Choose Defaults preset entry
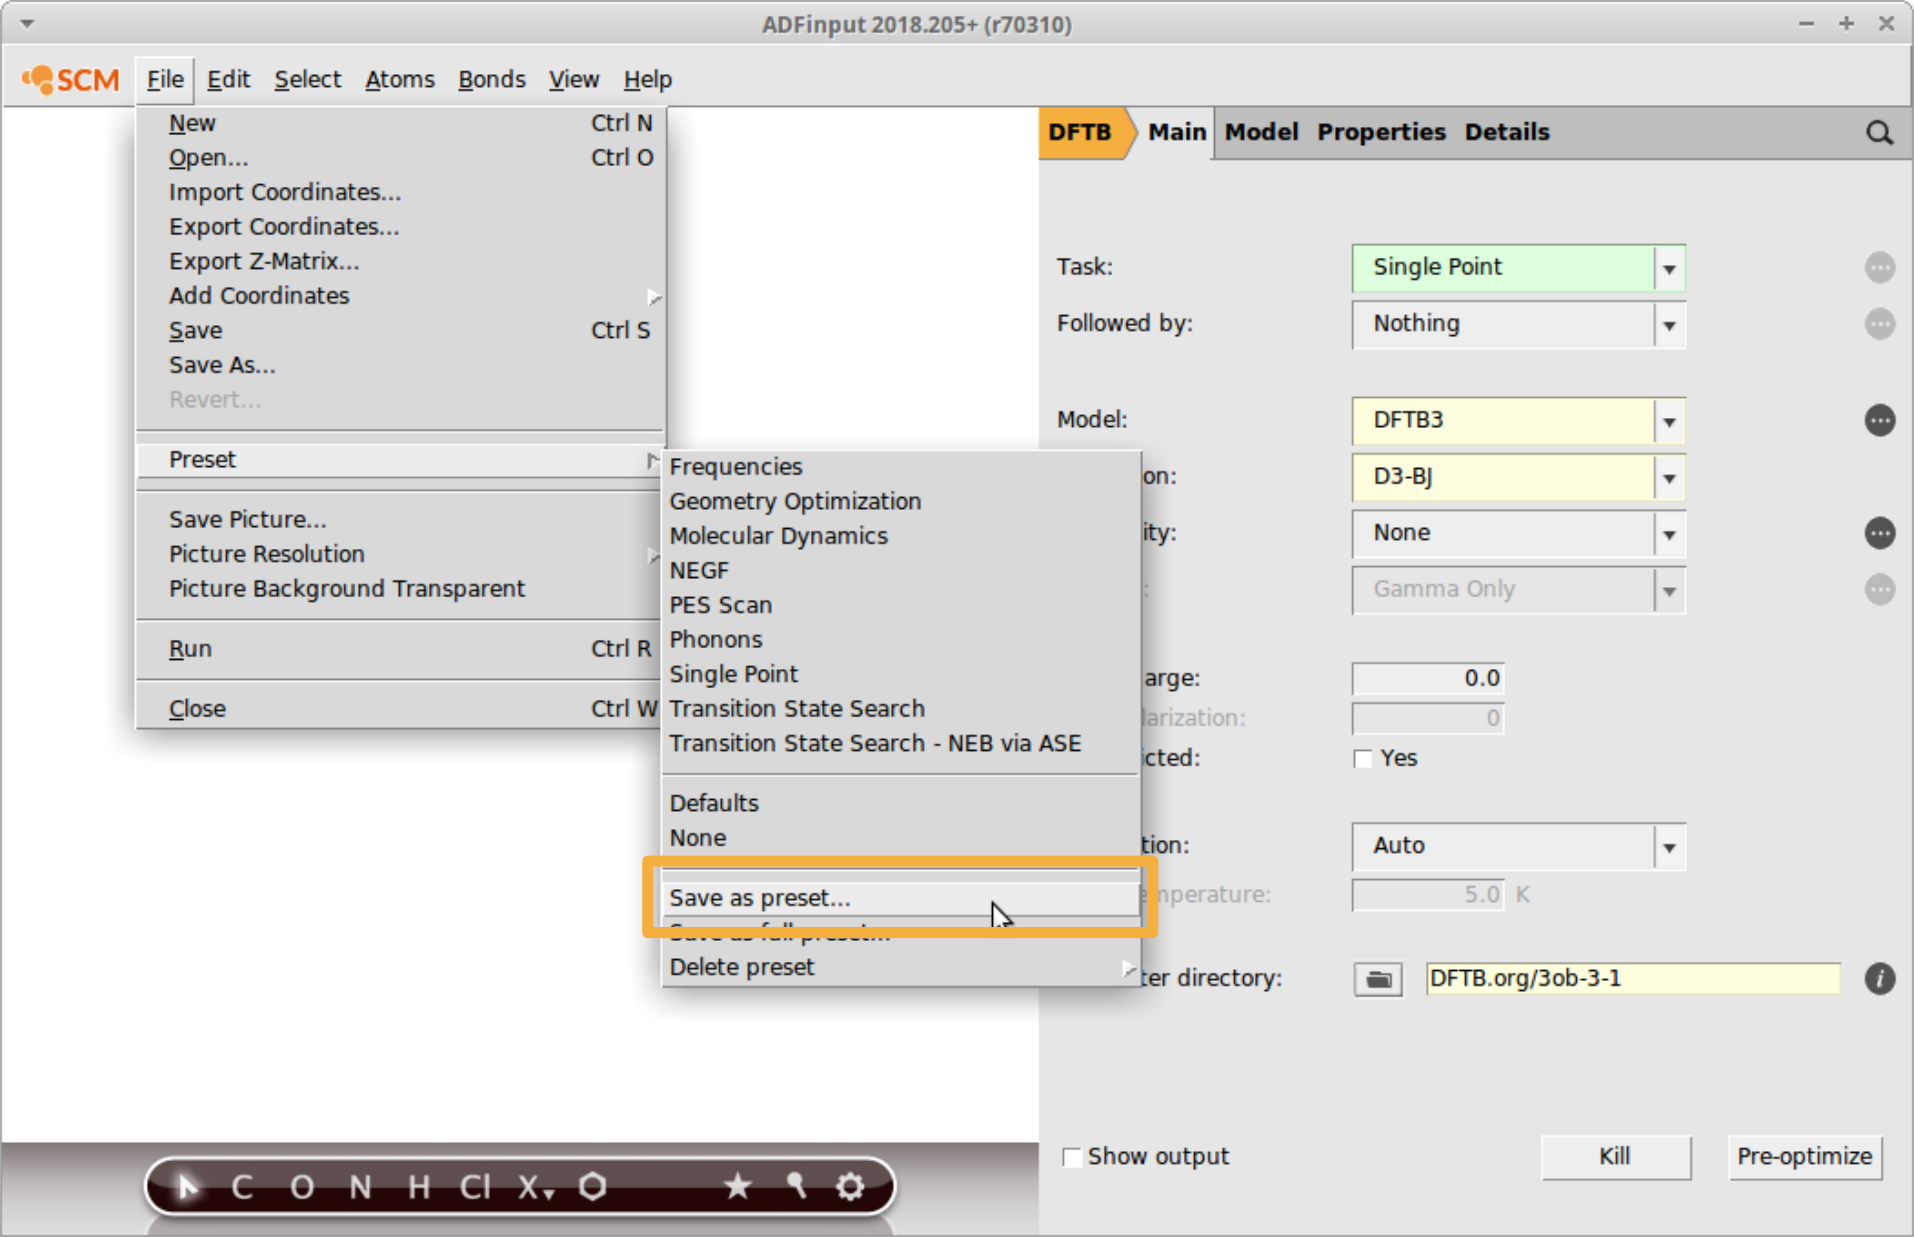1914x1237 pixels. tap(900, 803)
